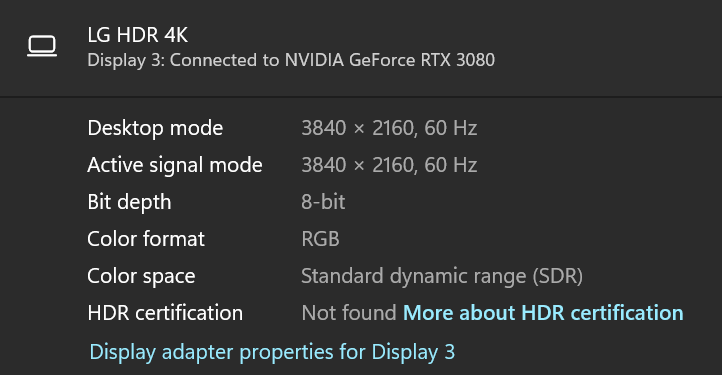Viewport: 722px width, 375px height.
Task: Click the monitor icon beside LG HDR 4K
Action: coord(42,47)
